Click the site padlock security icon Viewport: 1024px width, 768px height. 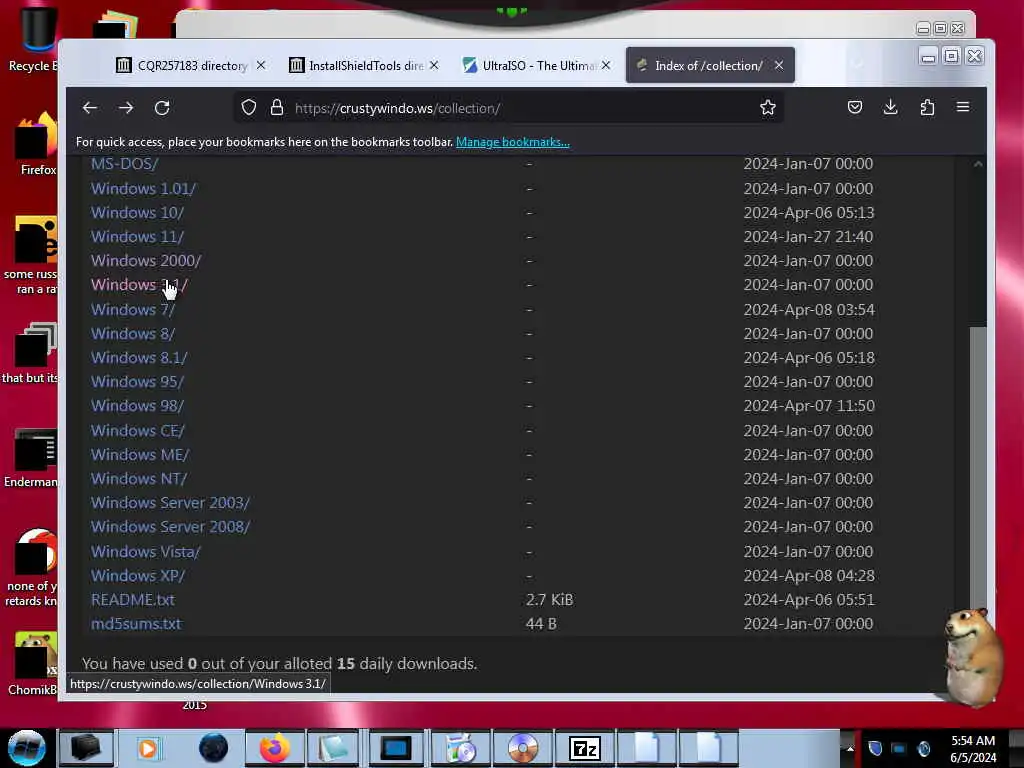(277, 108)
